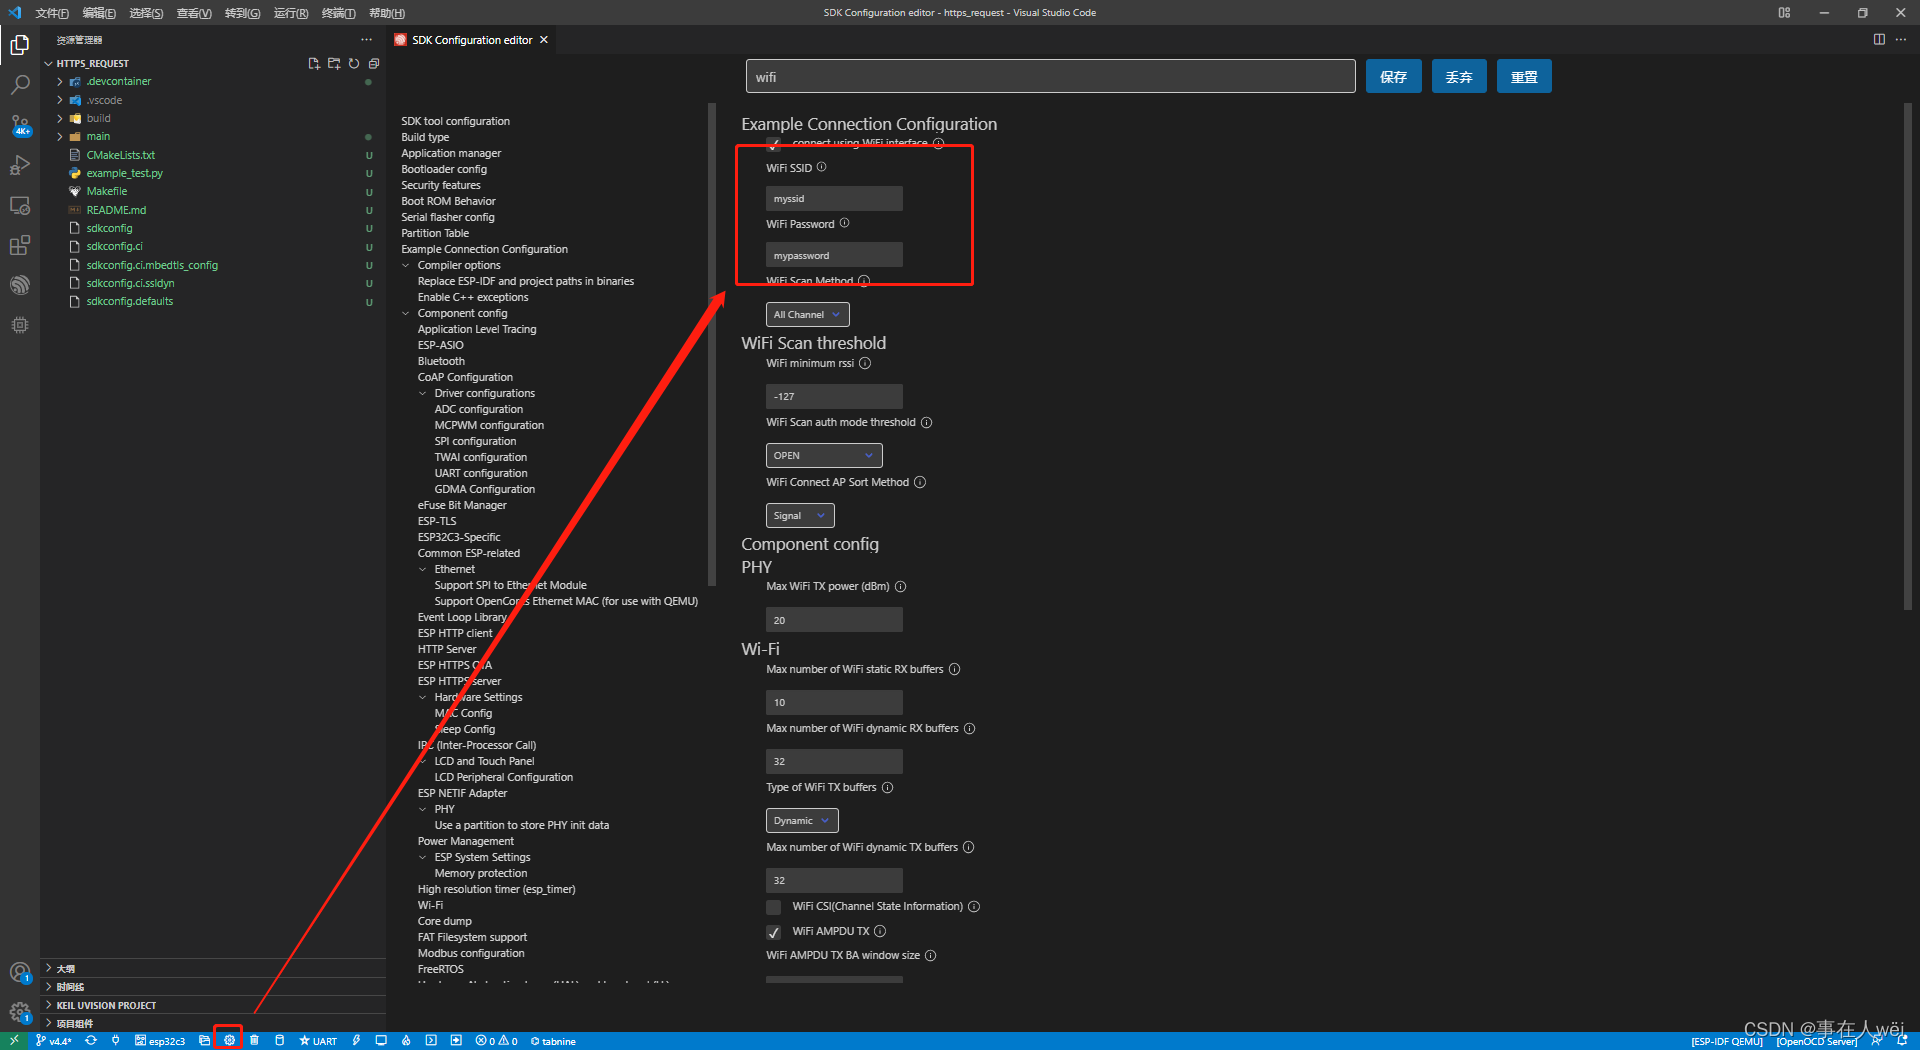
Task: Open the 文件(F) menu
Action: click(x=52, y=13)
